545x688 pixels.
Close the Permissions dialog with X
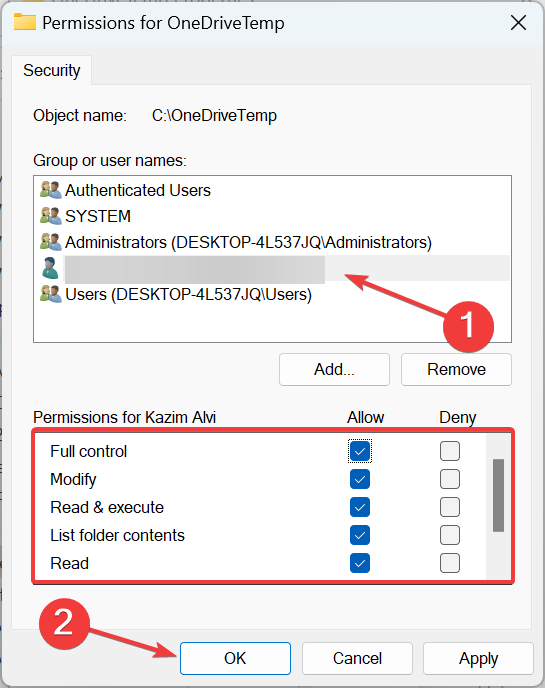(x=518, y=22)
